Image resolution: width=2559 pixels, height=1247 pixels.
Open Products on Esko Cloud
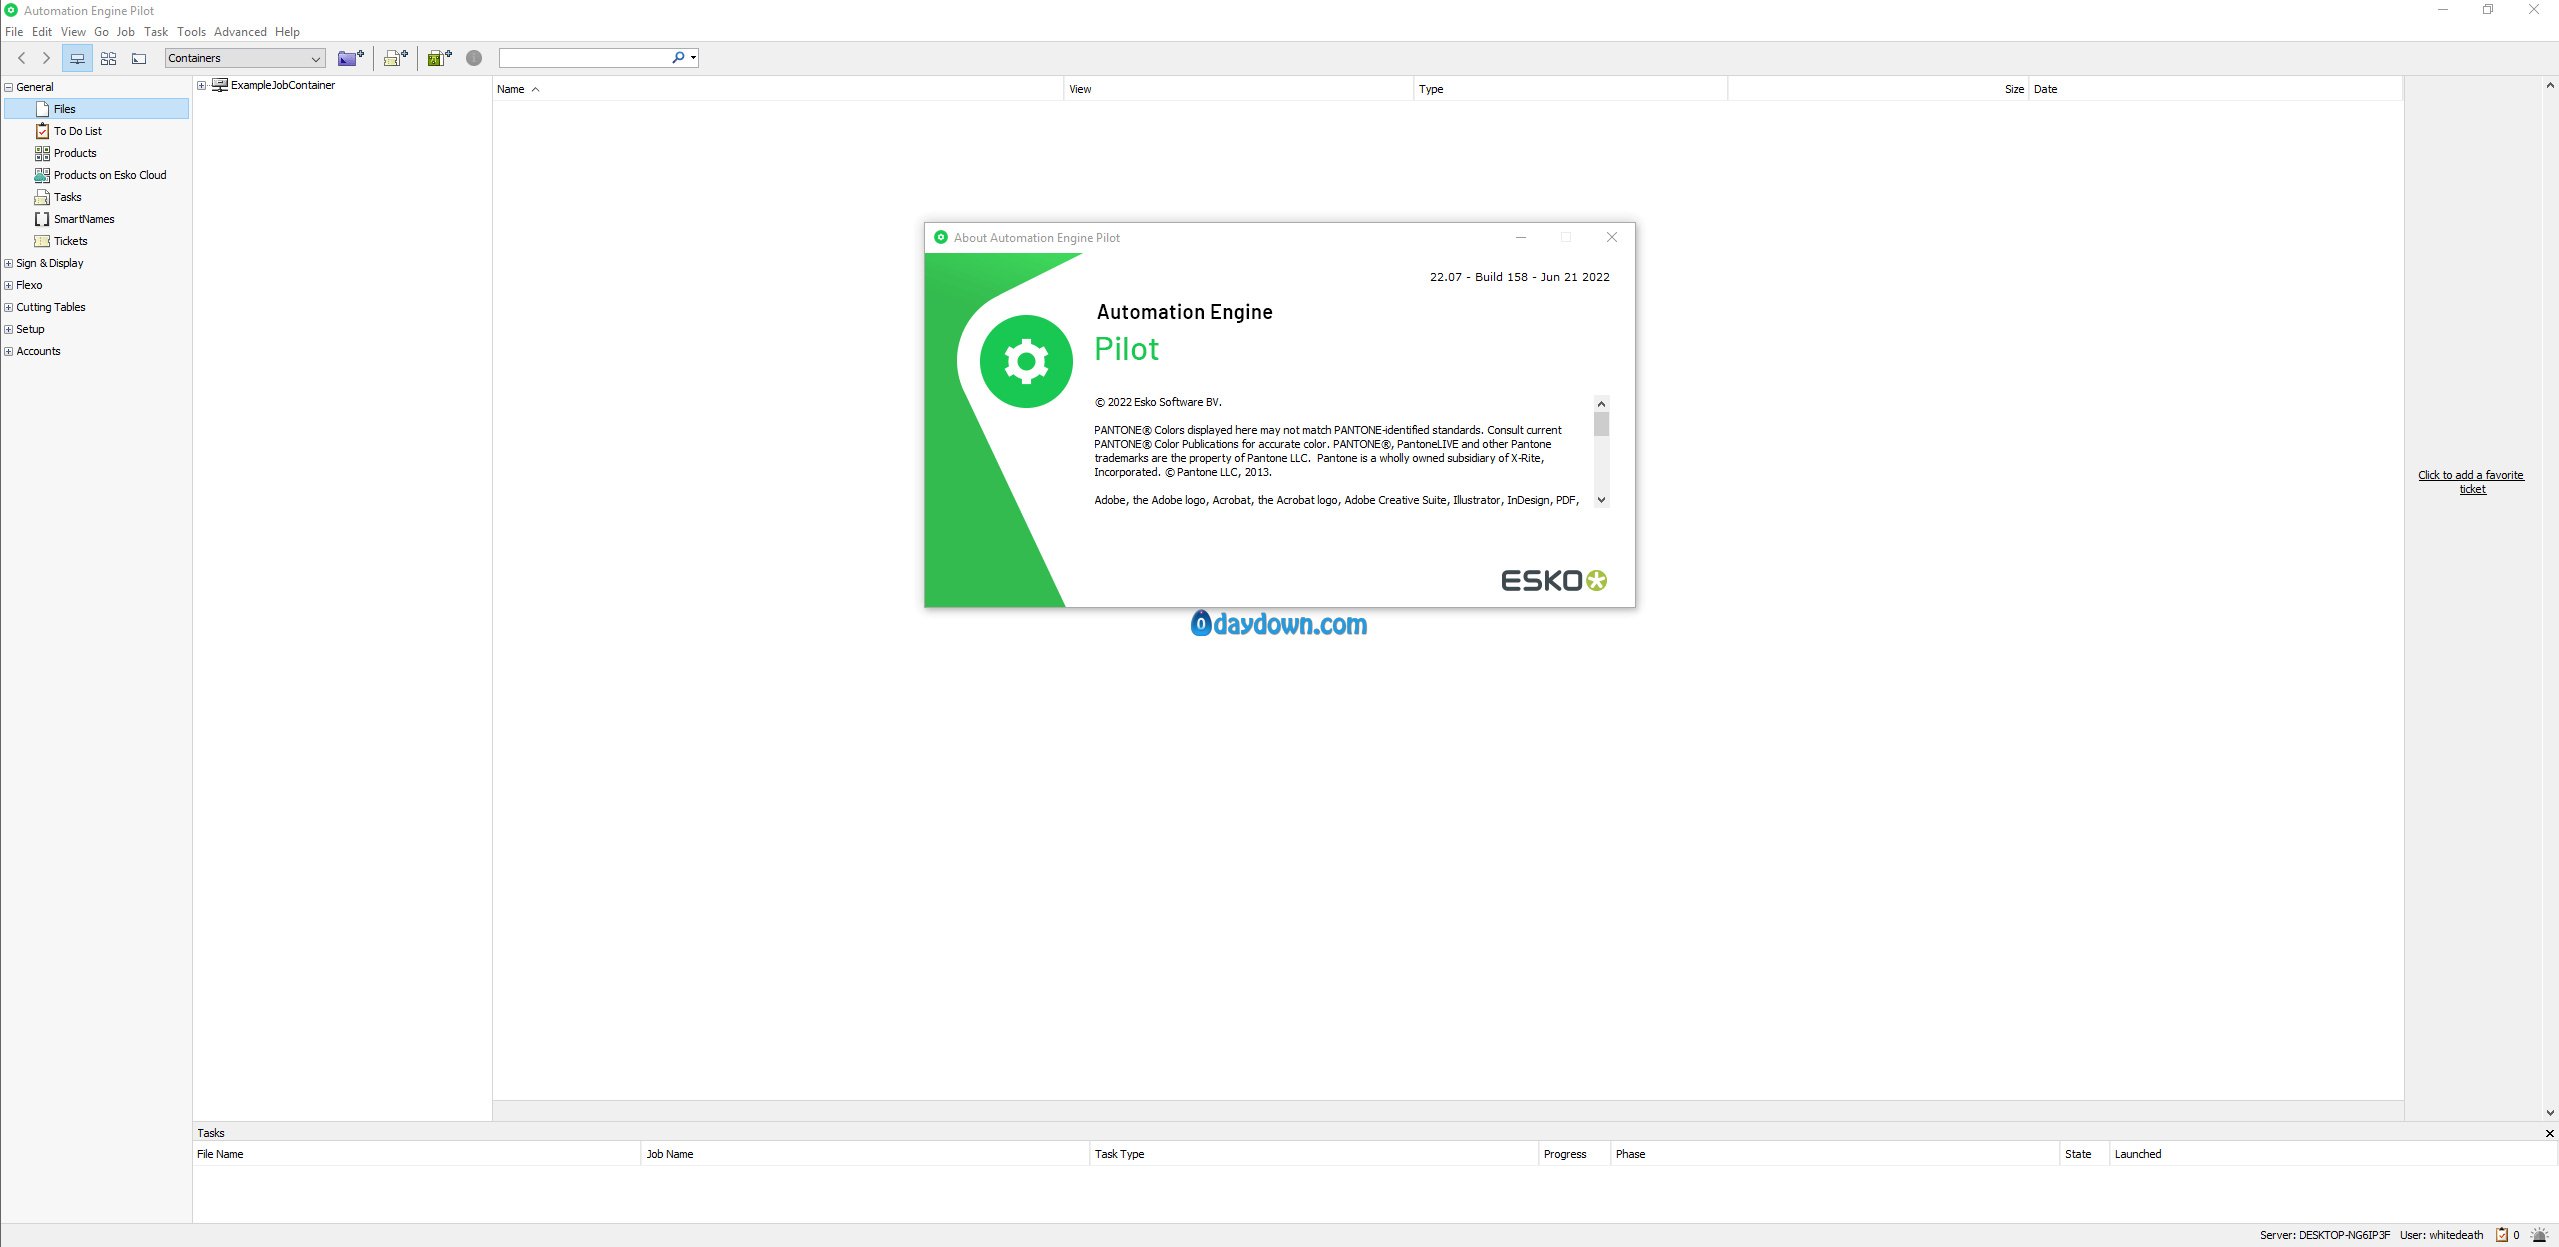(x=110, y=175)
